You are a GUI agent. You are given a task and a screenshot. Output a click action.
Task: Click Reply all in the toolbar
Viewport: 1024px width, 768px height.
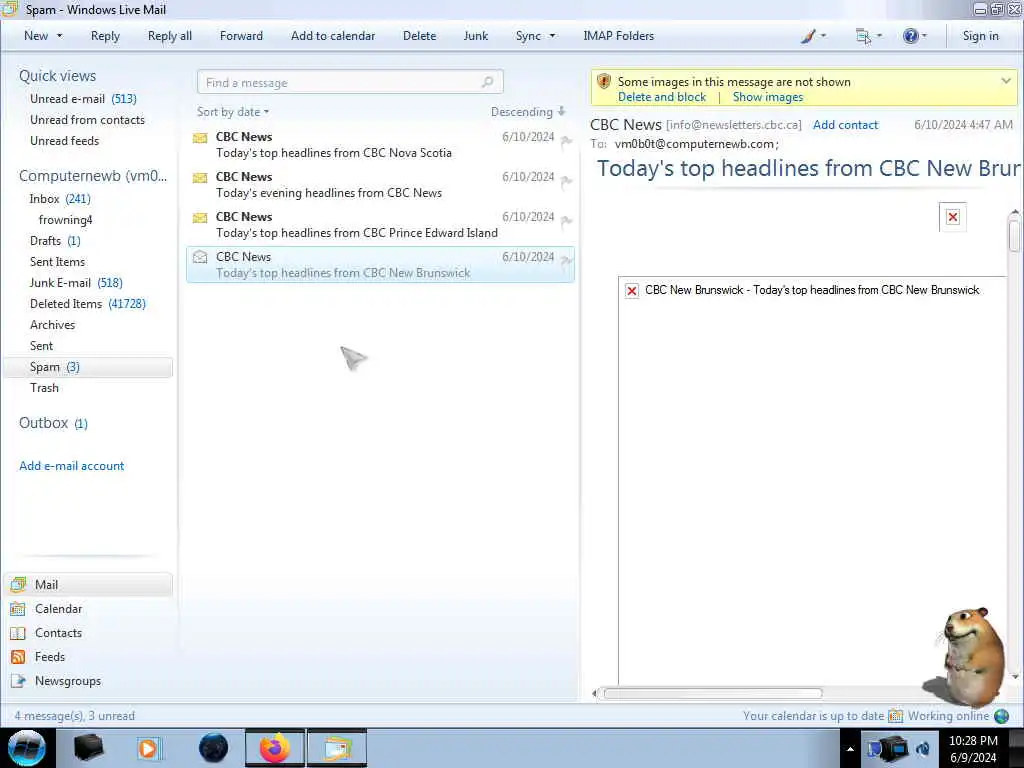pyautogui.click(x=170, y=37)
